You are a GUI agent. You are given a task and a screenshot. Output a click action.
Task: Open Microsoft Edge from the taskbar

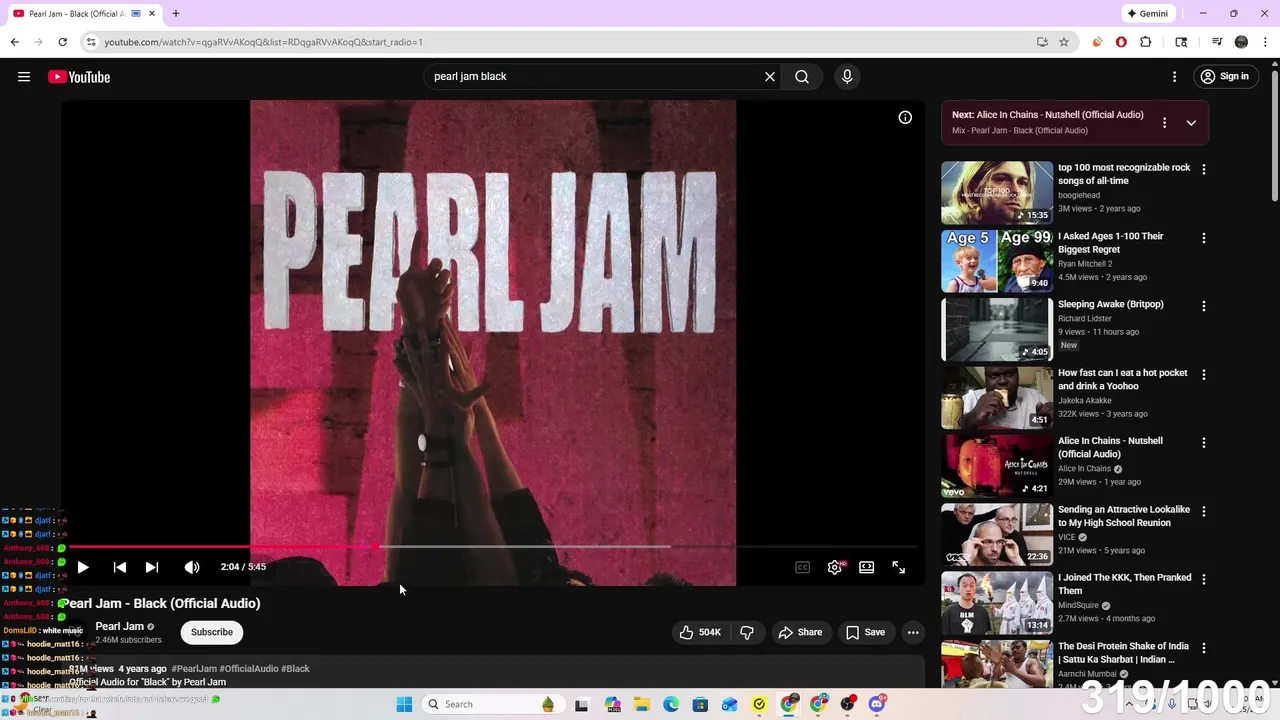(x=671, y=704)
